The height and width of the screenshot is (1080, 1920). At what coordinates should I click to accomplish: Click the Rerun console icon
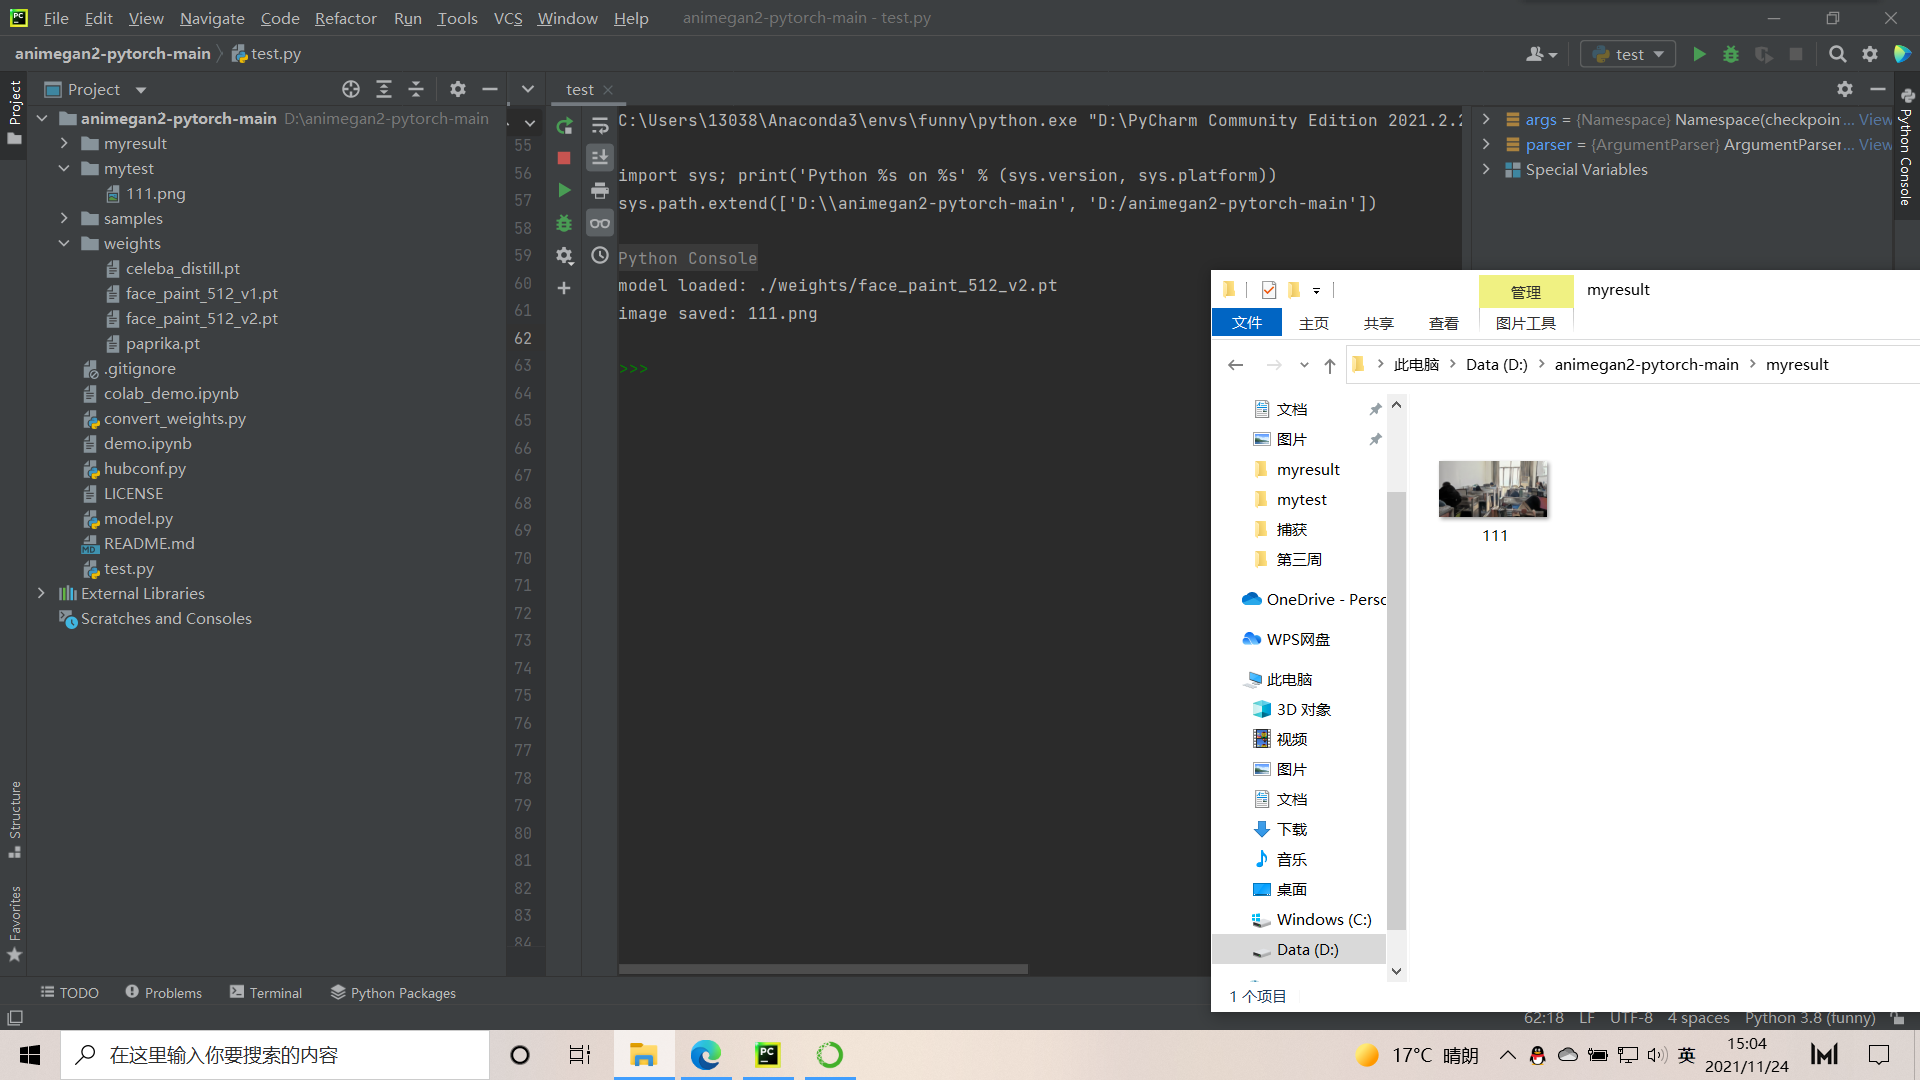[x=565, y=126]
